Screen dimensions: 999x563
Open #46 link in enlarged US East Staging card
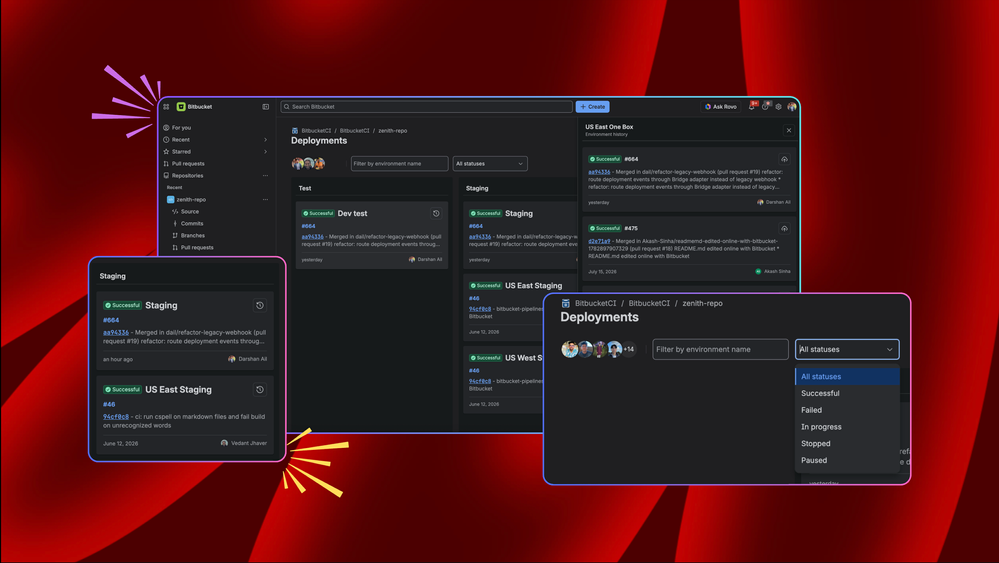pos(109,404)
